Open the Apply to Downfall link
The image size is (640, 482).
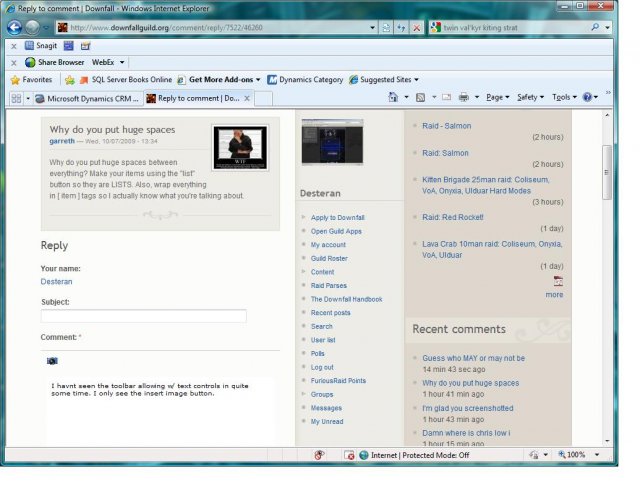point(338,218)
